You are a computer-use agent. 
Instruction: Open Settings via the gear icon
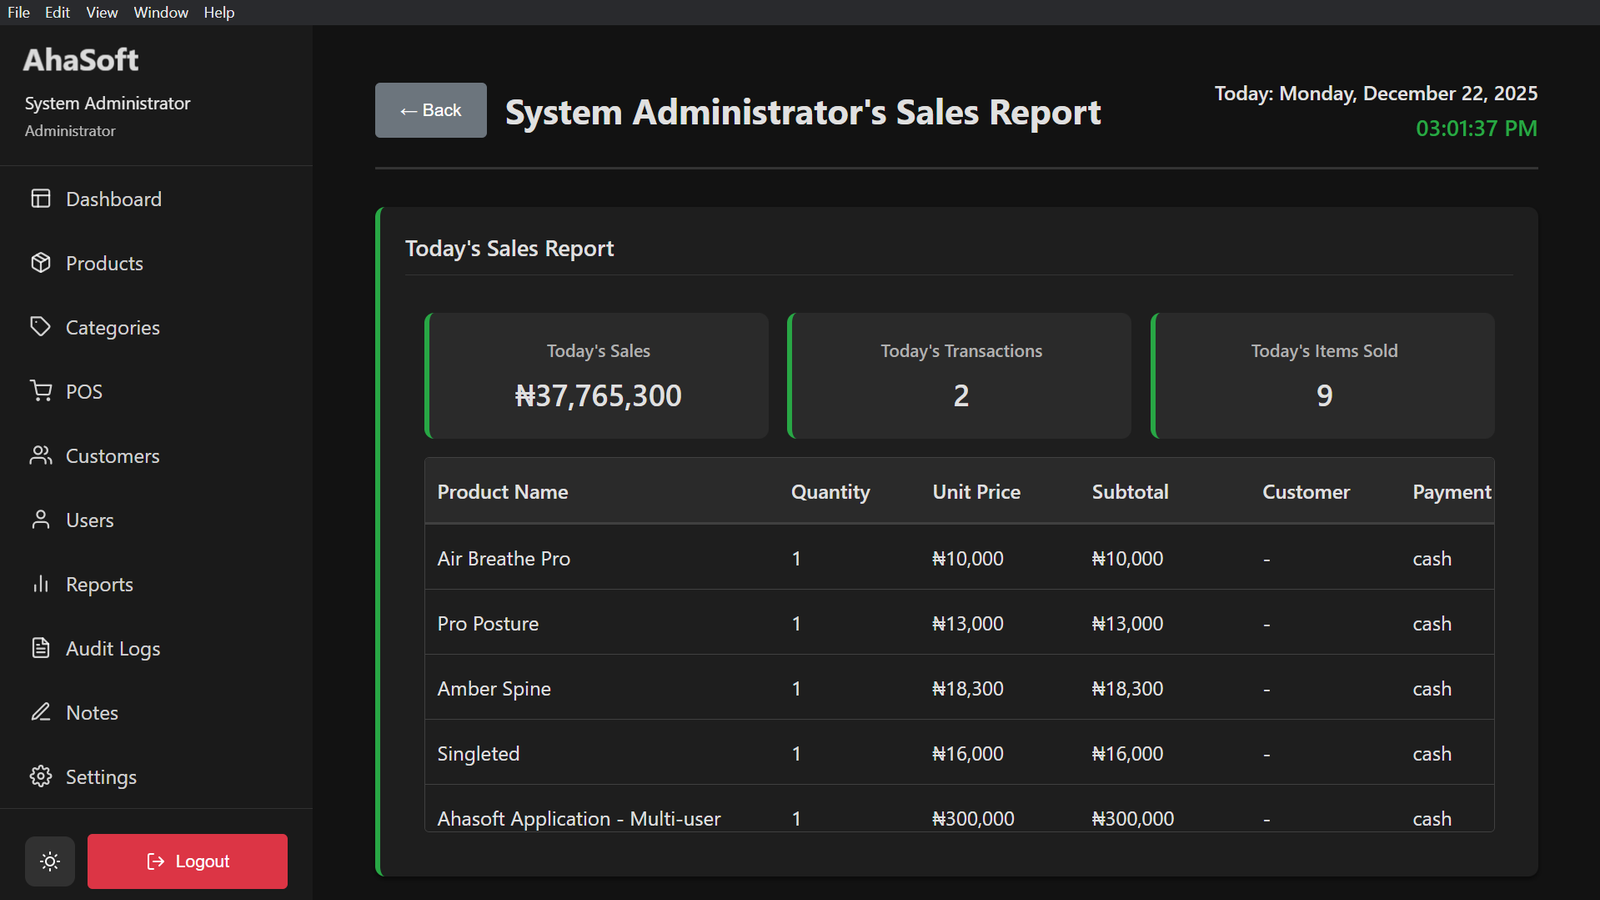point(41,776)
